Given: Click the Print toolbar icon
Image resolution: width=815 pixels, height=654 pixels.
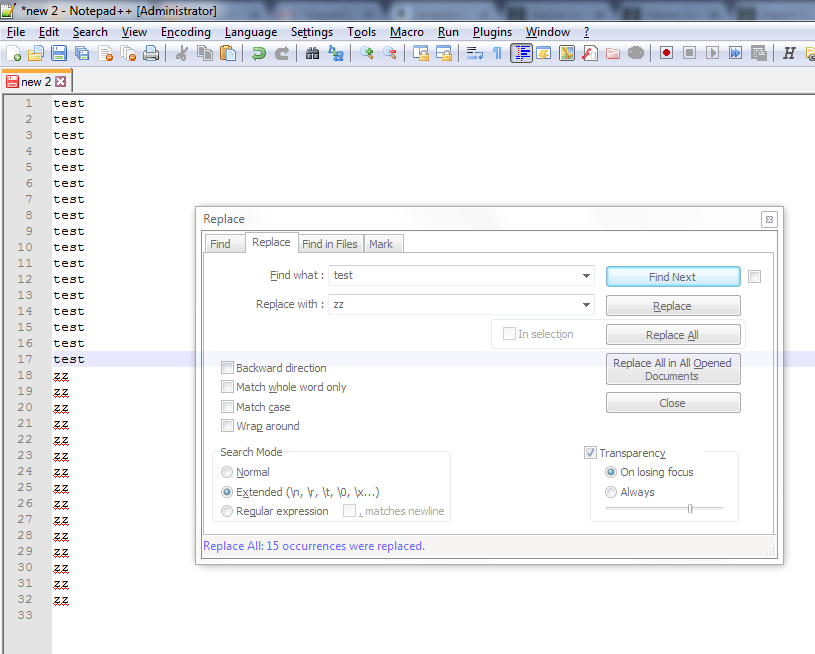Looking at the screenshot, I should point(151,53).
